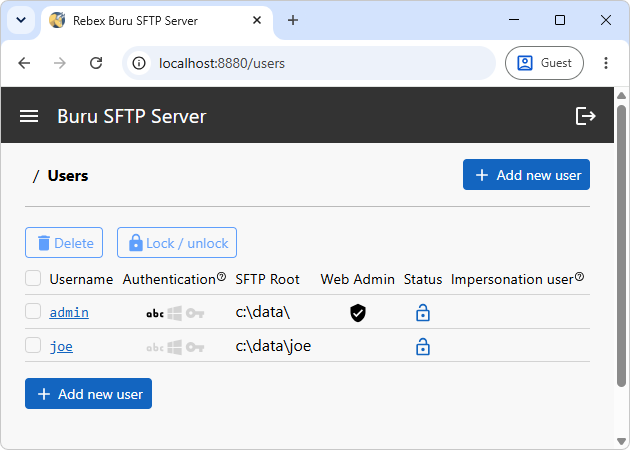Image resolution: width=630 pixels, height=450 pixels.
Task: Toggle the select-all users checkbox
Action: [33, 278]
